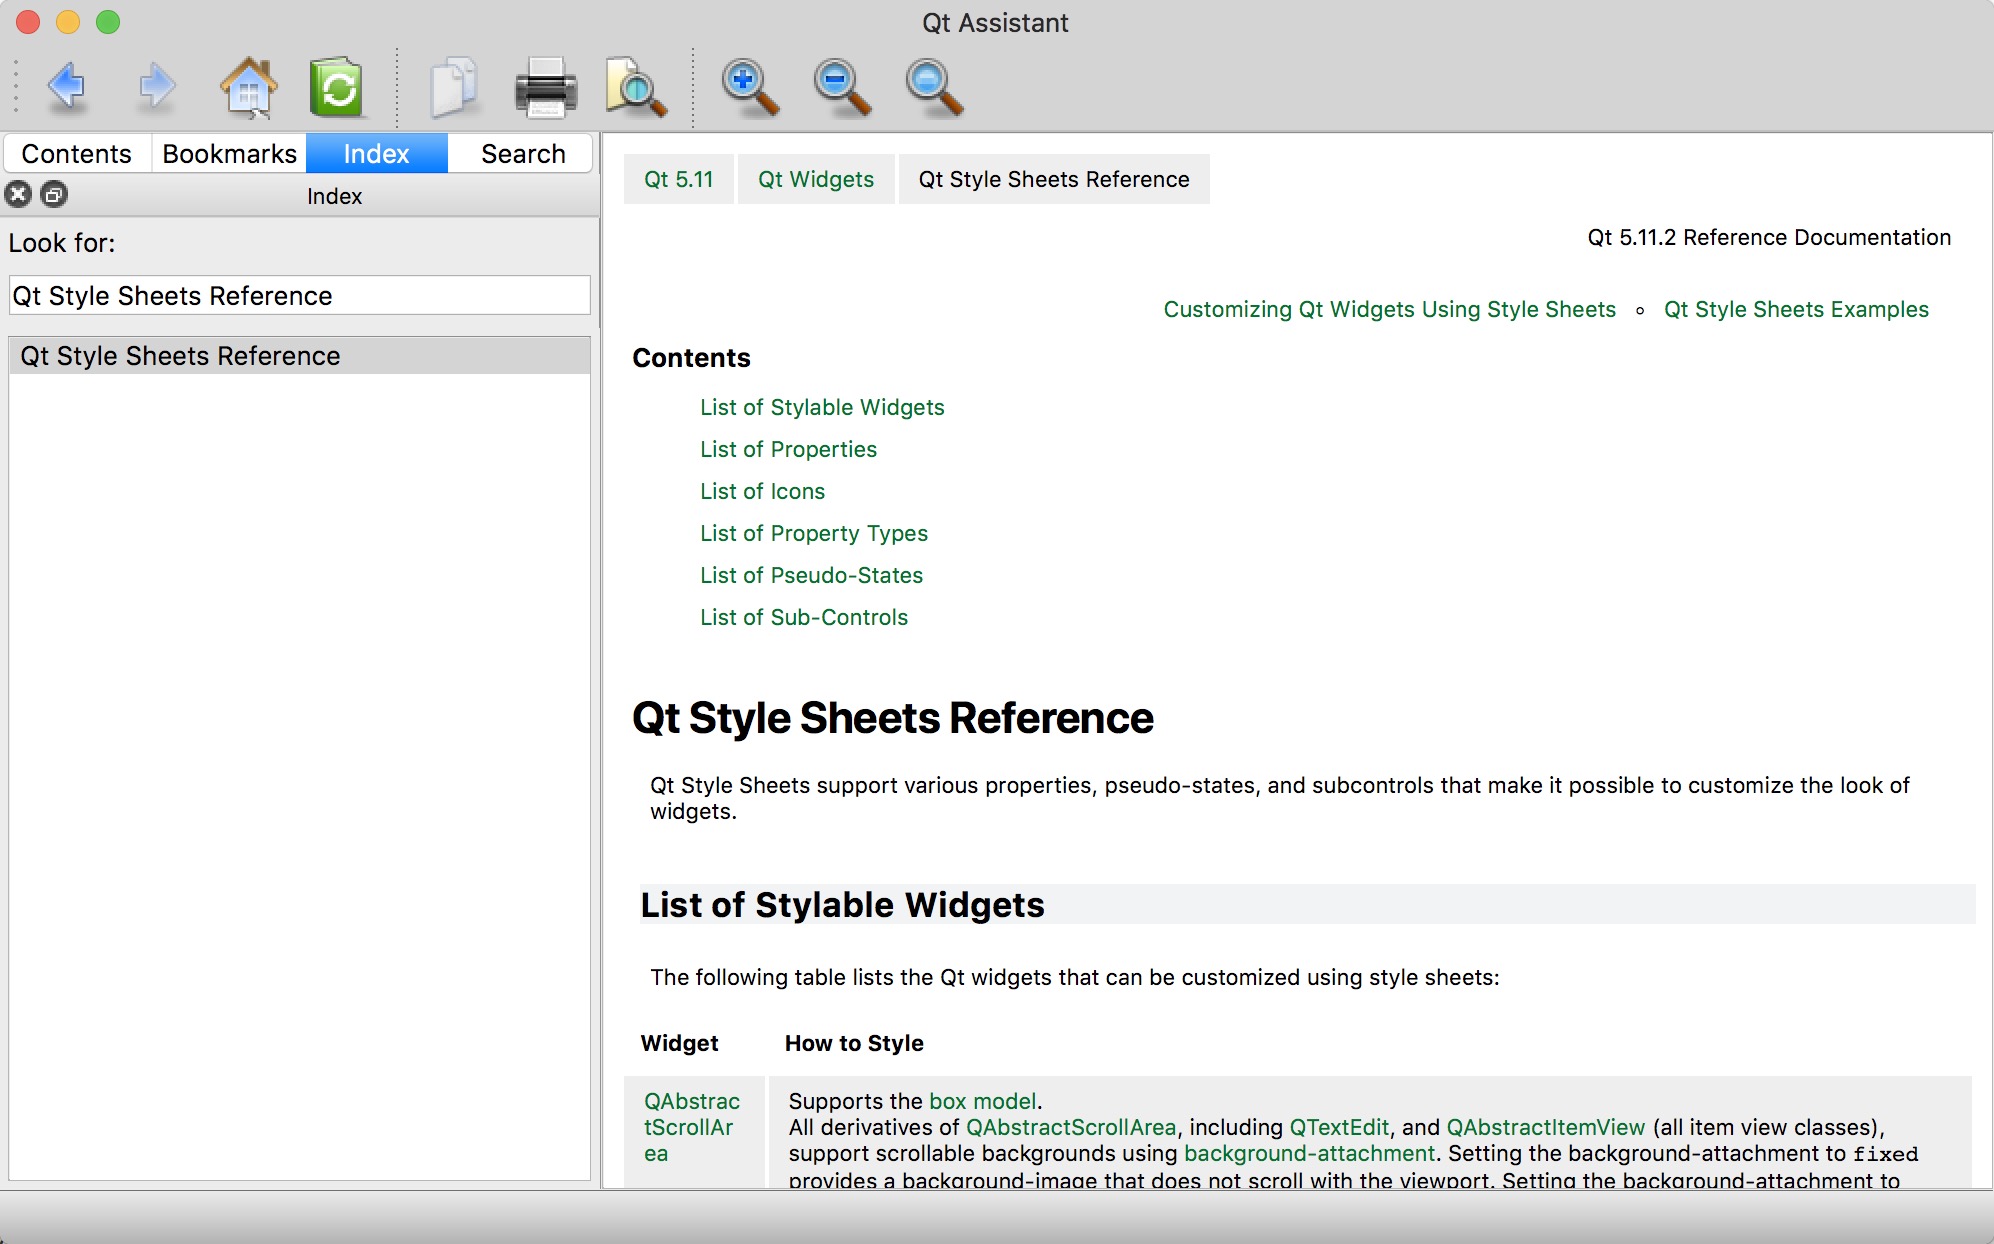
Task: Switch to the Contents tab
Action: [x=77, y=154]
